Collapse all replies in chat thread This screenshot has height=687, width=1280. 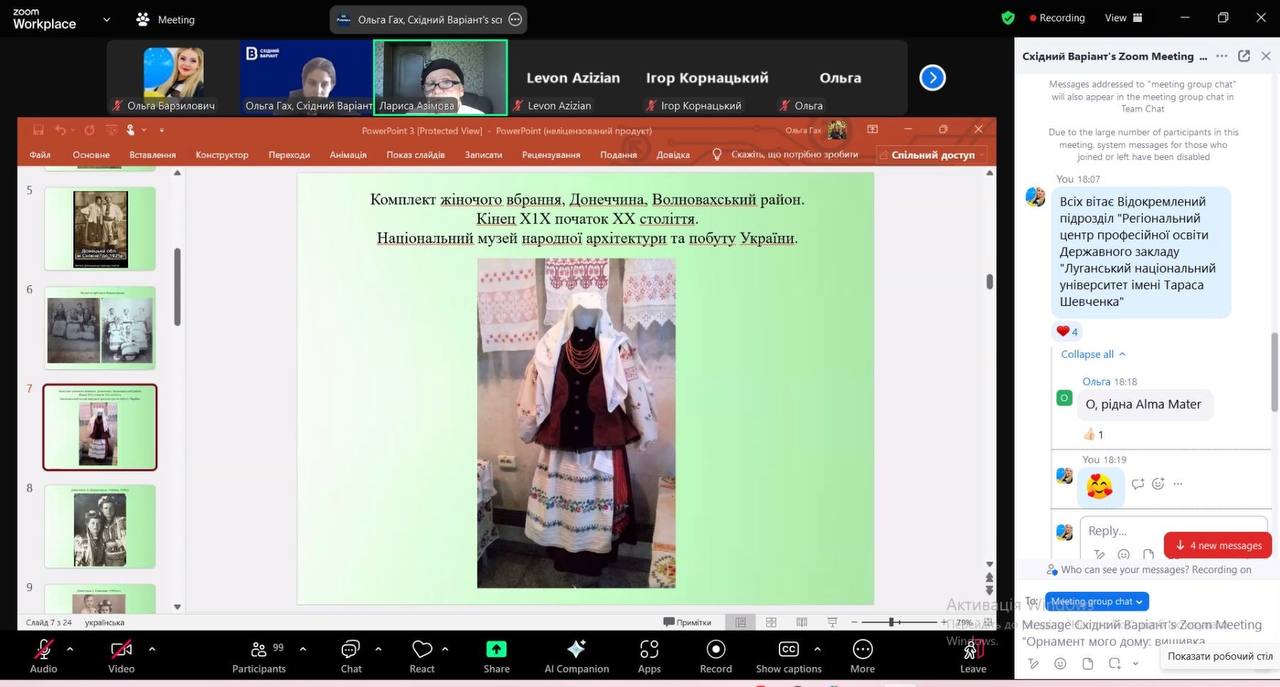tap(1093, 354)
